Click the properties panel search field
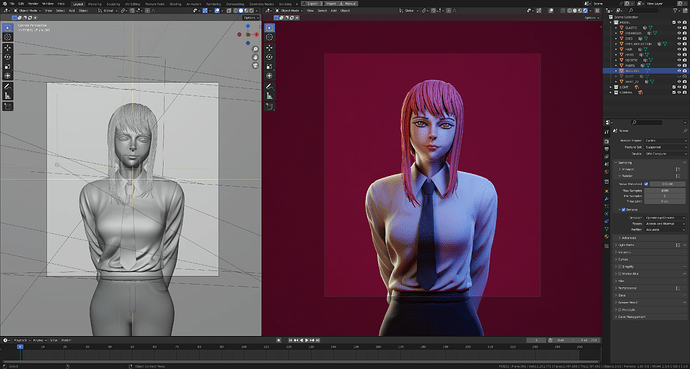Image resolution: width=690 pixels, height=369 pixels. tap(646, 122)
